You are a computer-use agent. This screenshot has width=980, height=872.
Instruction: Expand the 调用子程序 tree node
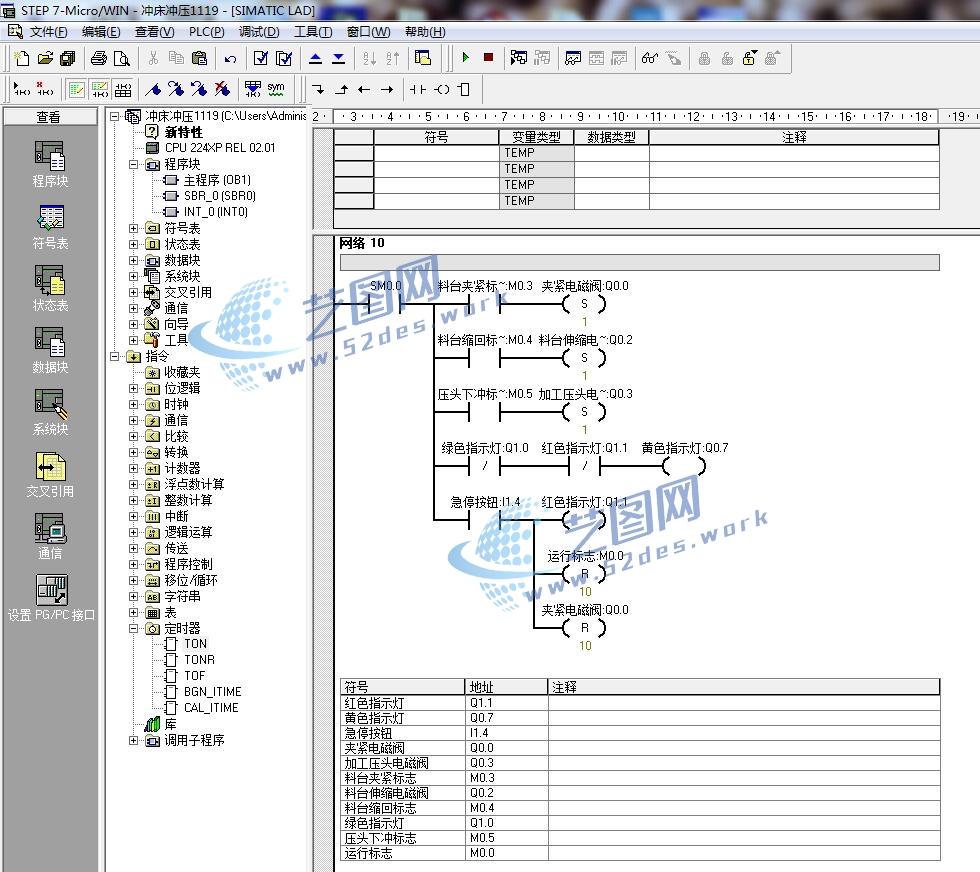coord(133,741)
